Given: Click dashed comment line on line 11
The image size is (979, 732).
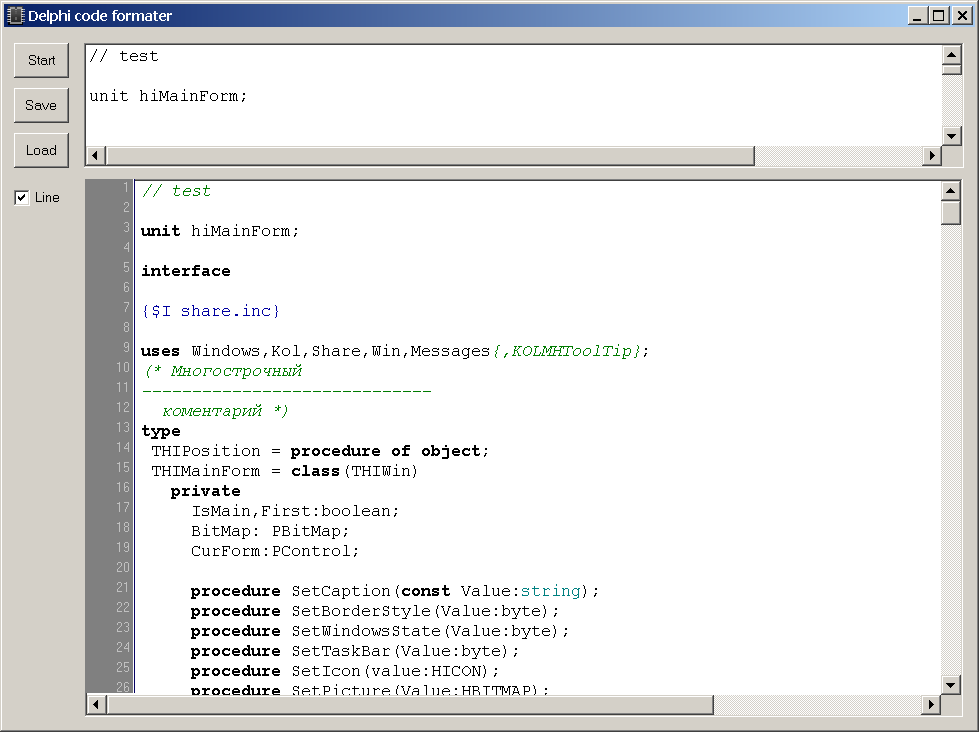Looking at the screenshot, I should pos(287,392).
